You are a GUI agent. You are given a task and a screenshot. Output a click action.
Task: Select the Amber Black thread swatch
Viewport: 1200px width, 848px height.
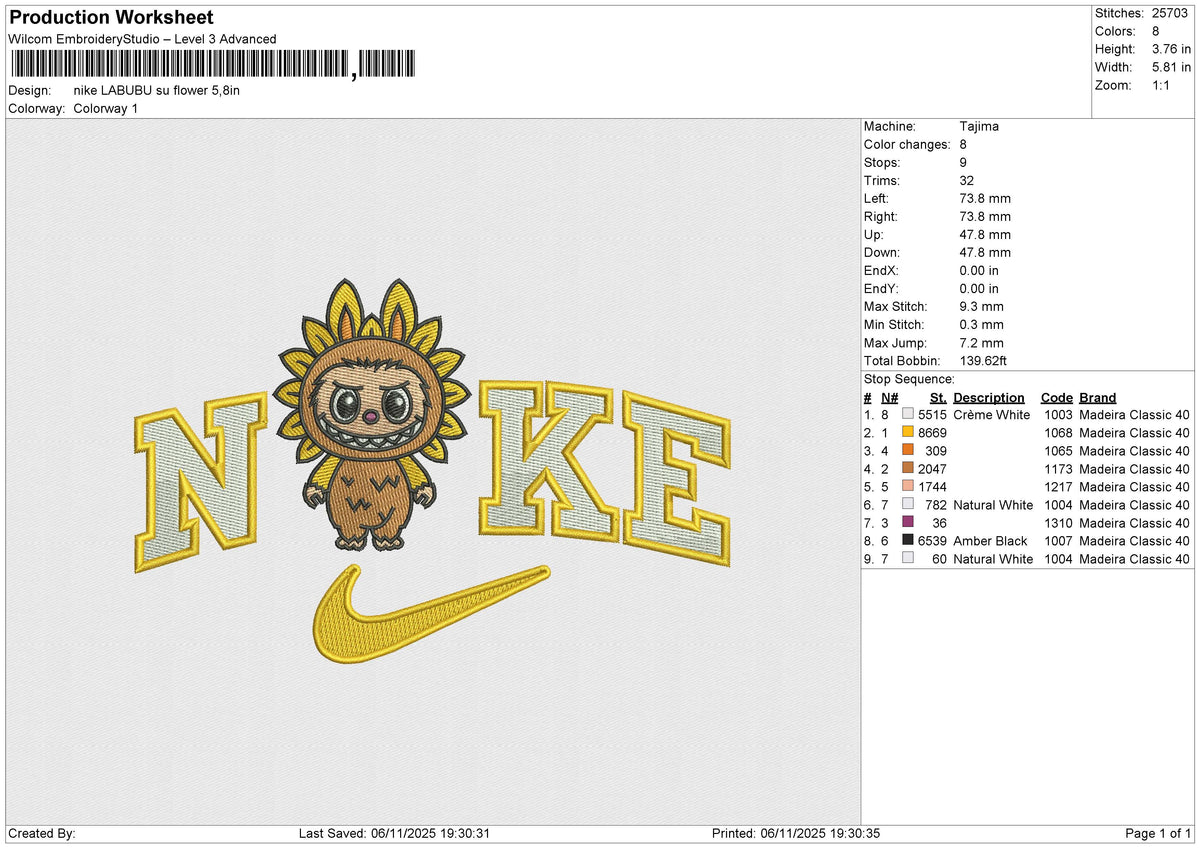click(x=908, y=541)
